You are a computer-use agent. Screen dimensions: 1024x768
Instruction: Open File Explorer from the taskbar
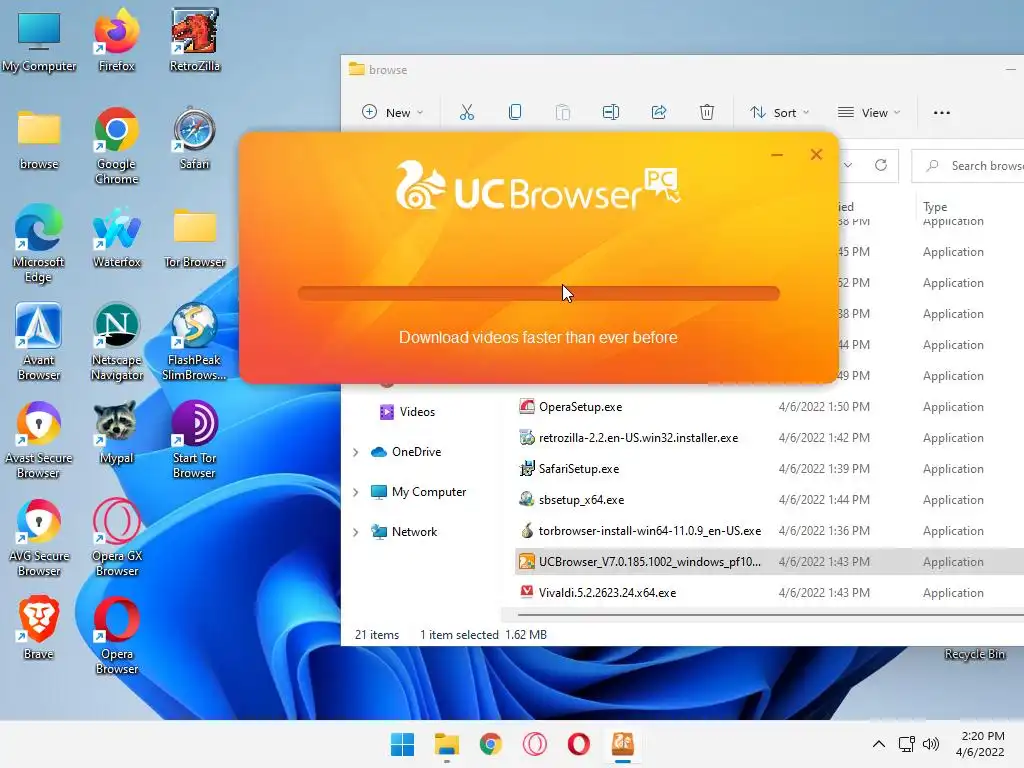coord(447,744)
